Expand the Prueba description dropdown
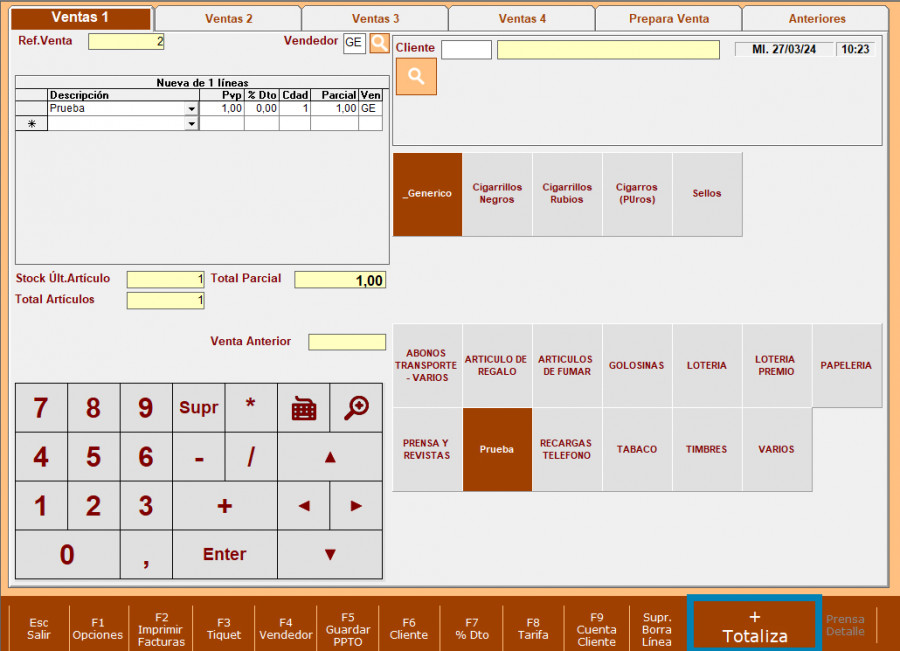Screen dimensions: 900x651 tap(191, 109)
